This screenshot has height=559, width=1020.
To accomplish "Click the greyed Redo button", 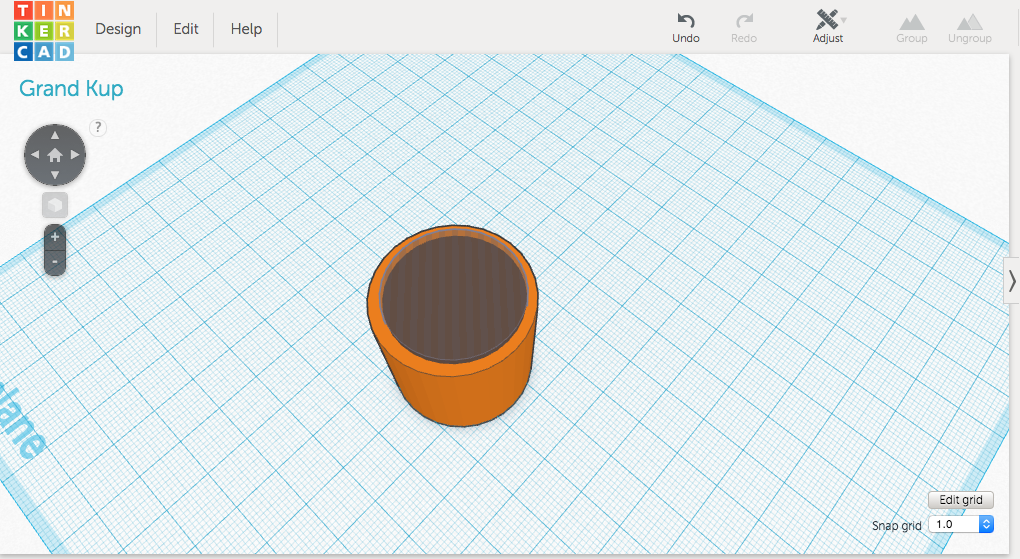I will [x=744, y=29].
